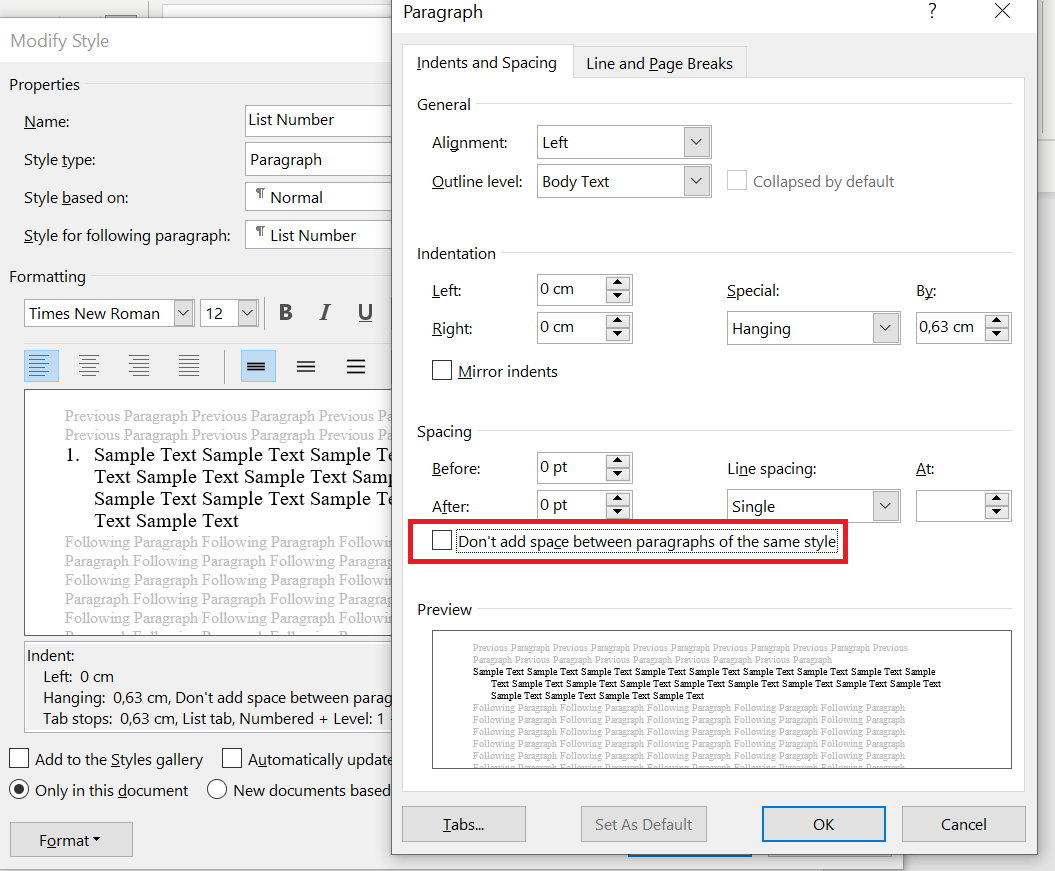The height and width of the screenshot is (871, 1055).
Task: Increase Left indentation value
Action: pyautogui.click(x=618, y=282)
